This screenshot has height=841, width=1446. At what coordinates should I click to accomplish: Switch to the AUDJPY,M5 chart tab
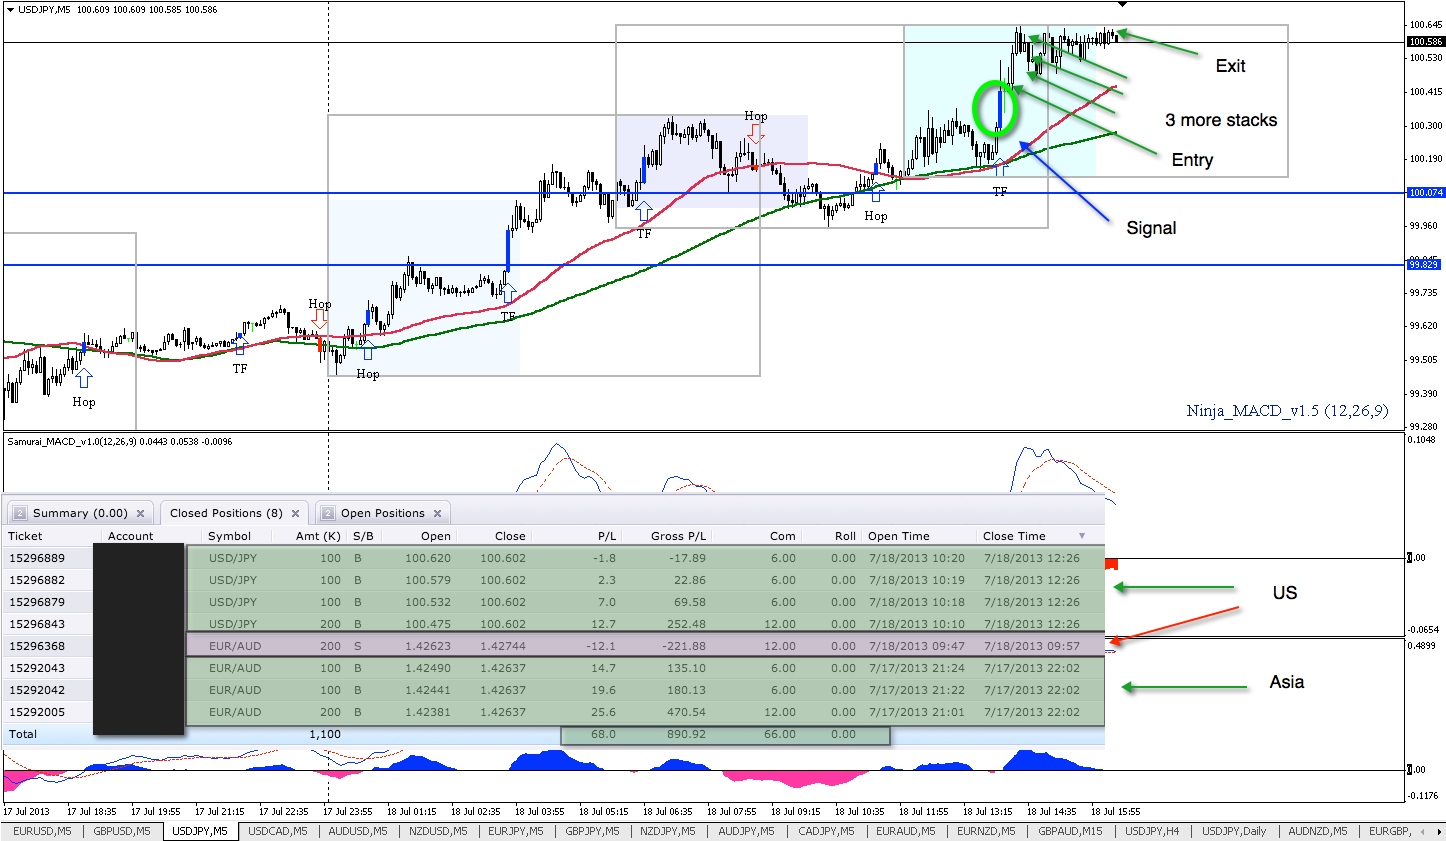click(746, 831)
